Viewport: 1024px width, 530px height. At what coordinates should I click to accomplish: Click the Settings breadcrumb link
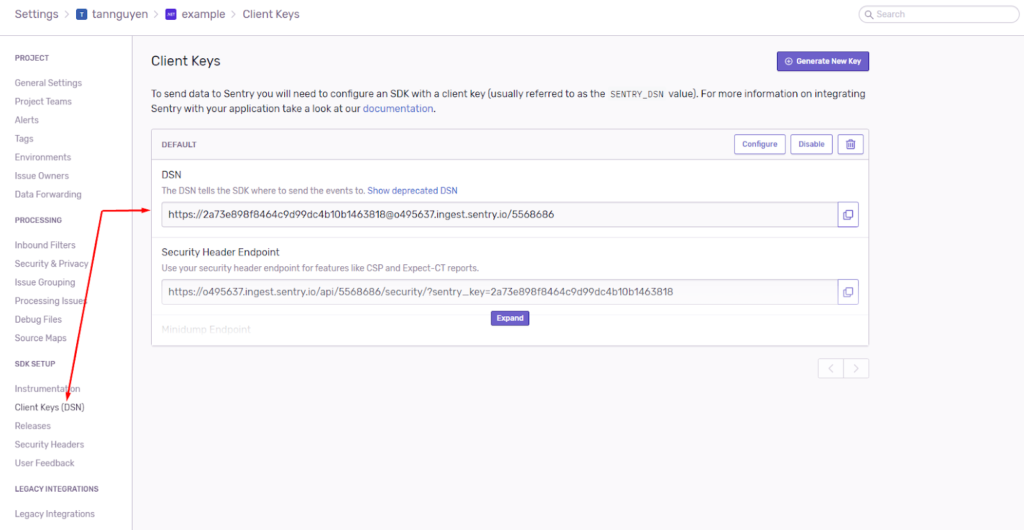point(36,15)
